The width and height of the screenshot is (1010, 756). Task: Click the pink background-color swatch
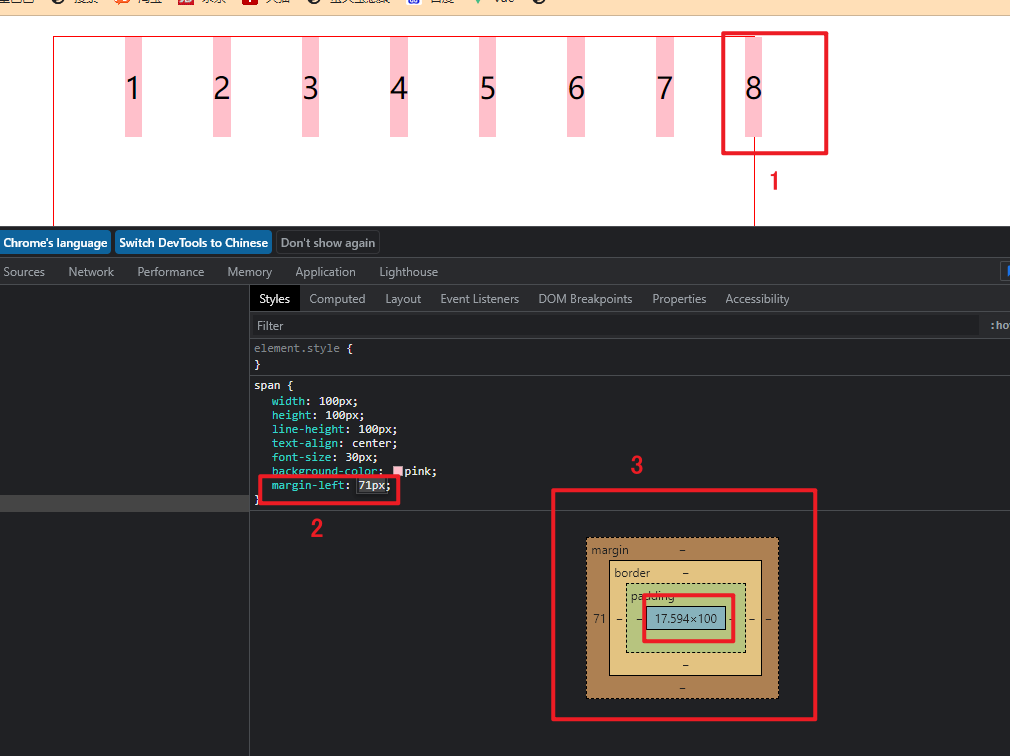tap(398, 471)
